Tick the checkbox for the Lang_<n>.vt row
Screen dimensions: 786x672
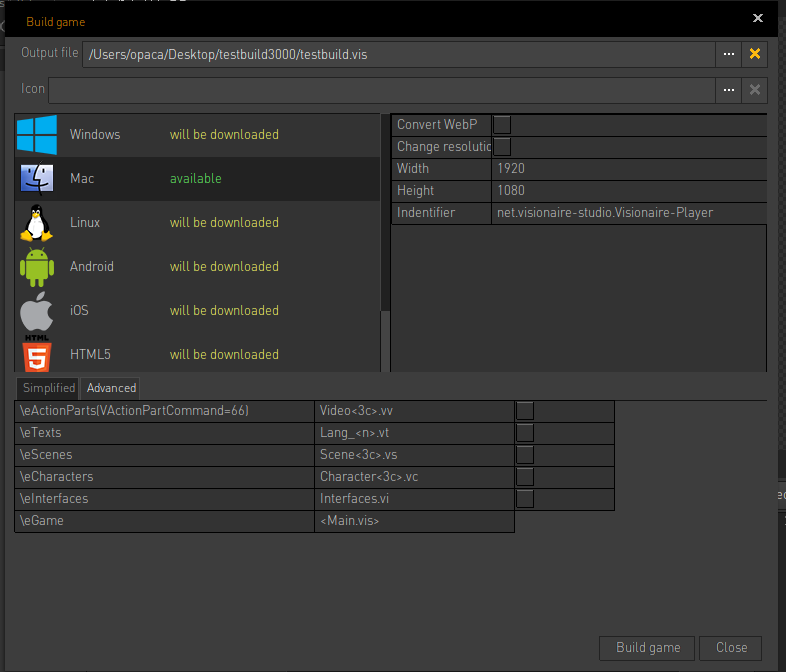pyautogui.click(x=525, y=433)
